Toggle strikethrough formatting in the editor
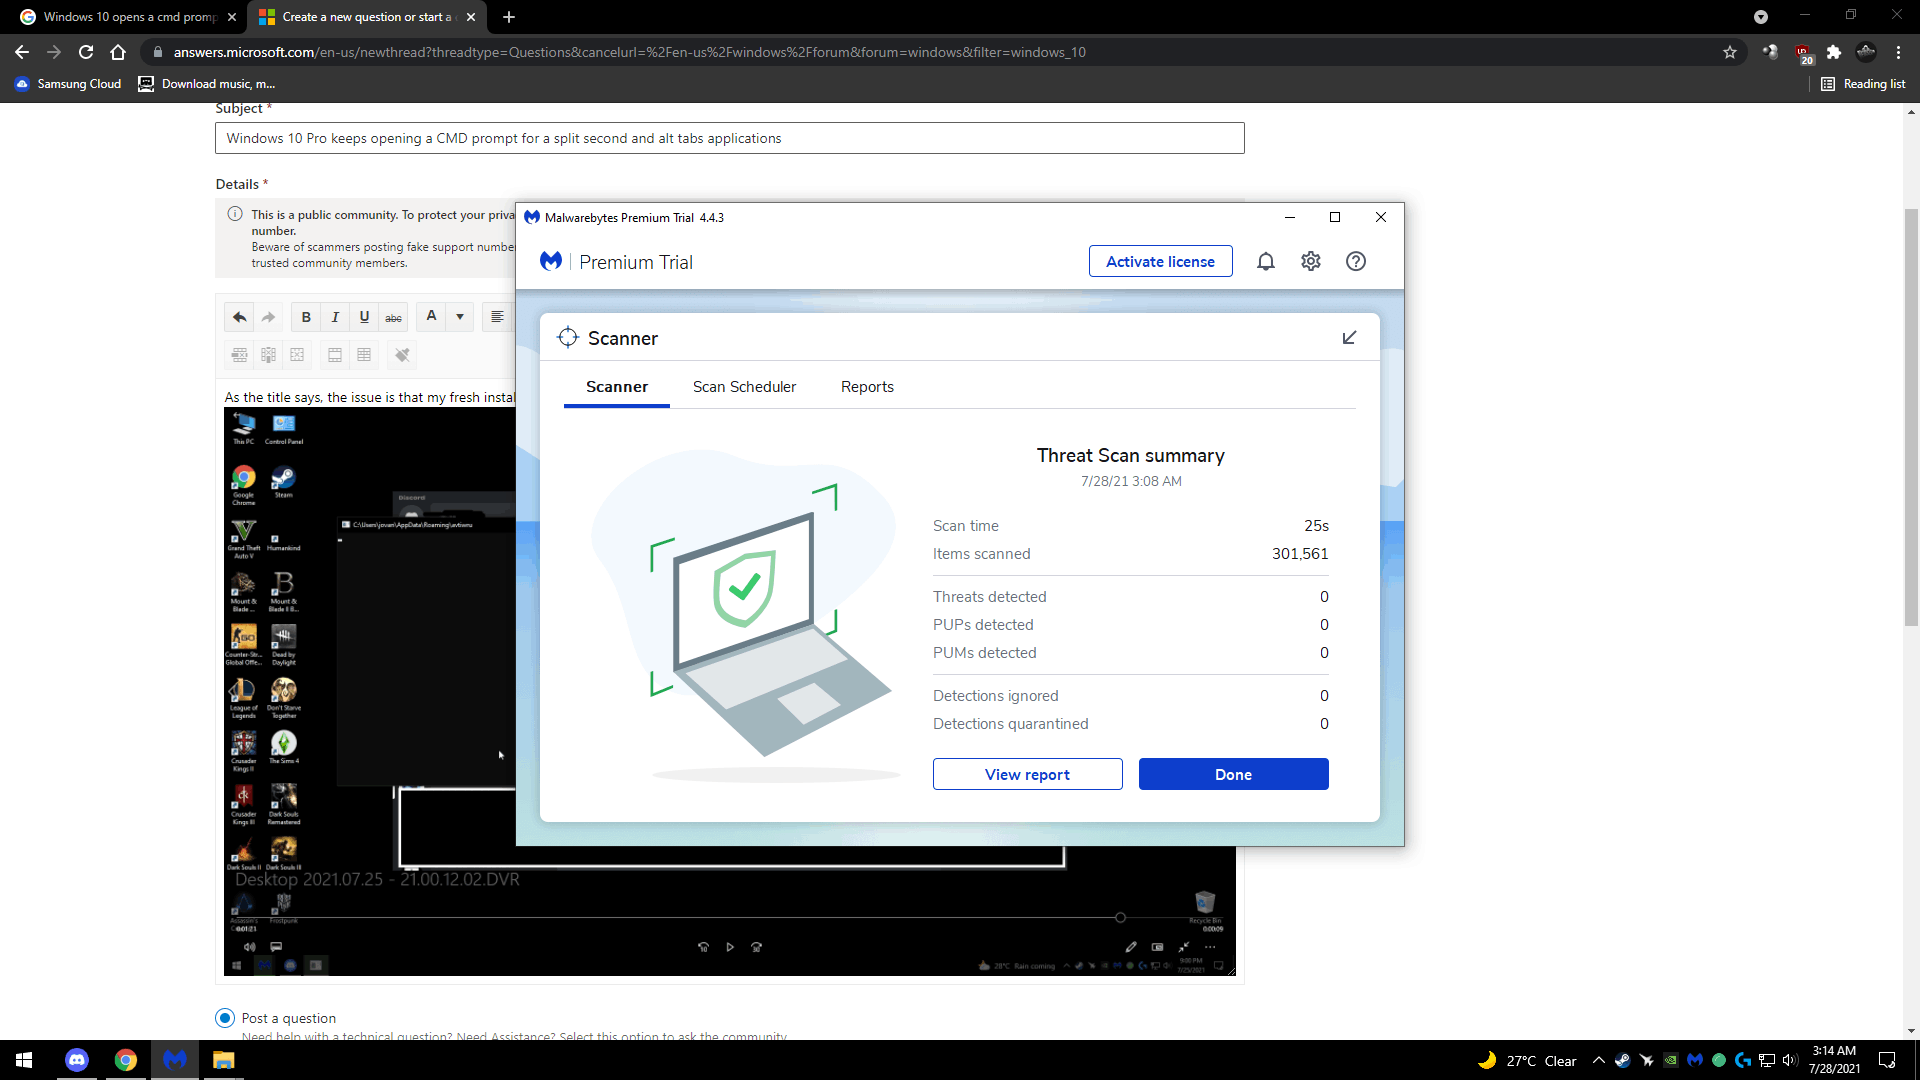The image size is (1920, 1080). [x=394, y=317]
